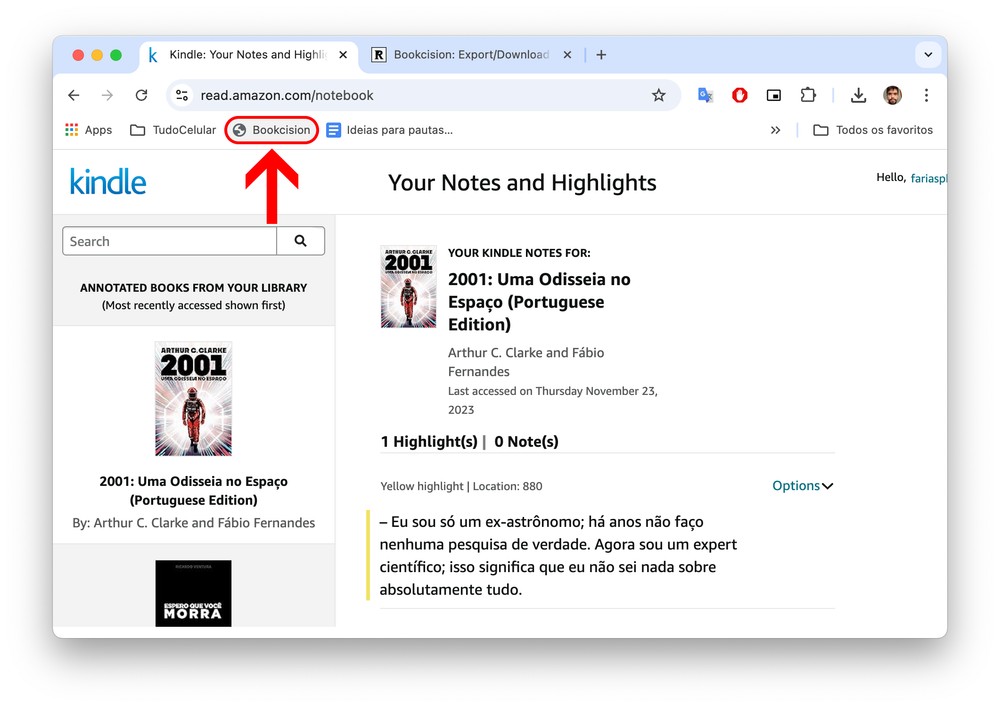Click the browser back arrow
The image size is (1000, 708).
click(x=74, y=96)
